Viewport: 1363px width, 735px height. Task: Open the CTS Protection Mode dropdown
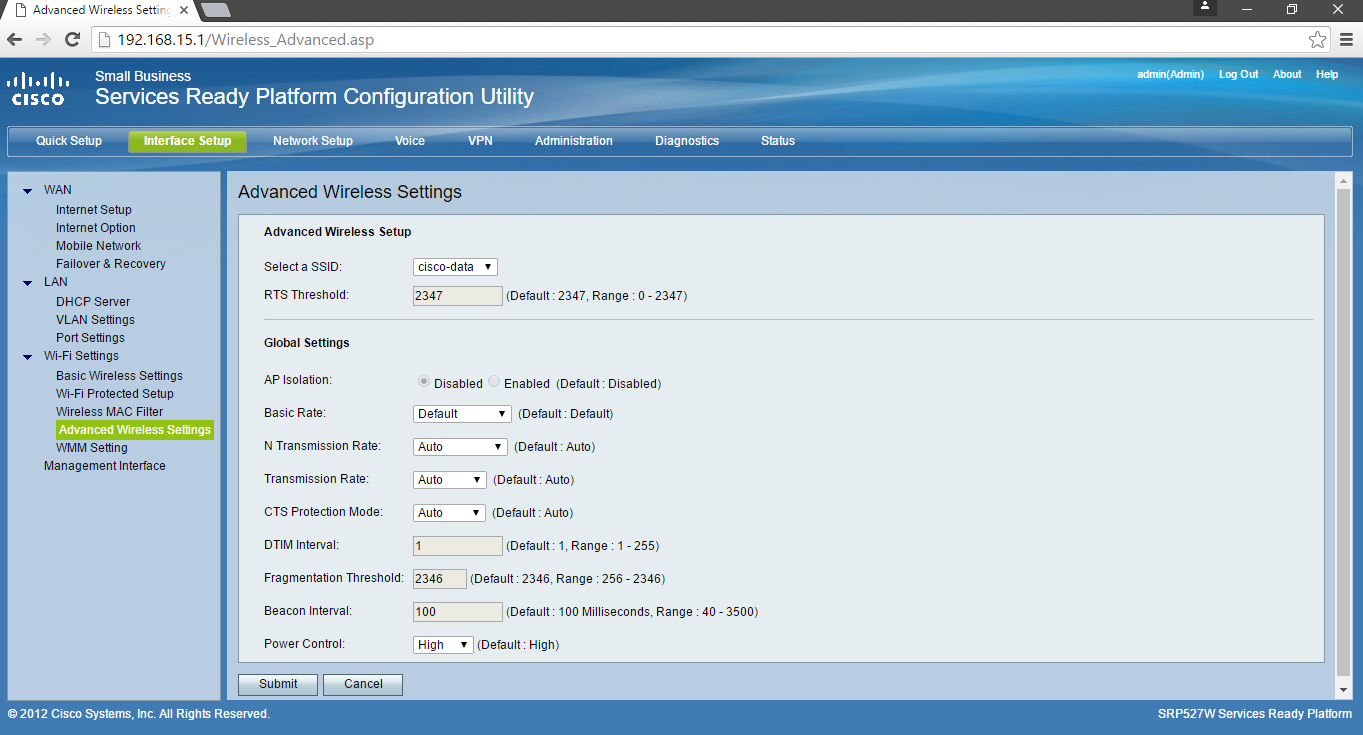449,513
